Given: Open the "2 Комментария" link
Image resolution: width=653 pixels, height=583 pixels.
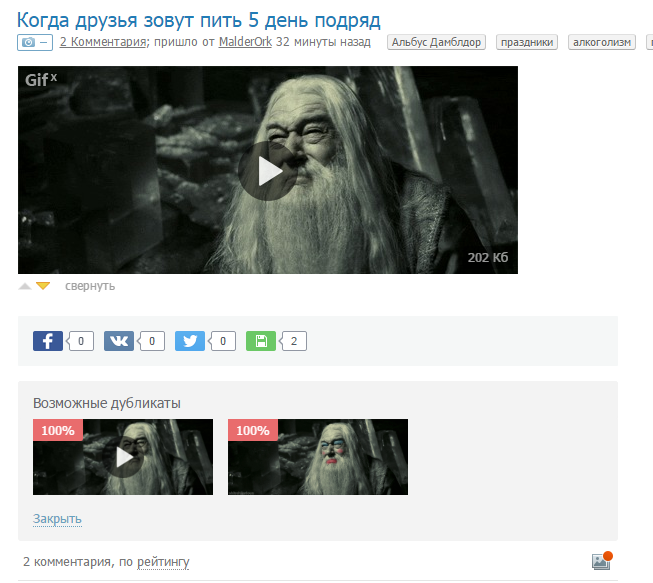Looking at the screenshot, I should point(103,42).
